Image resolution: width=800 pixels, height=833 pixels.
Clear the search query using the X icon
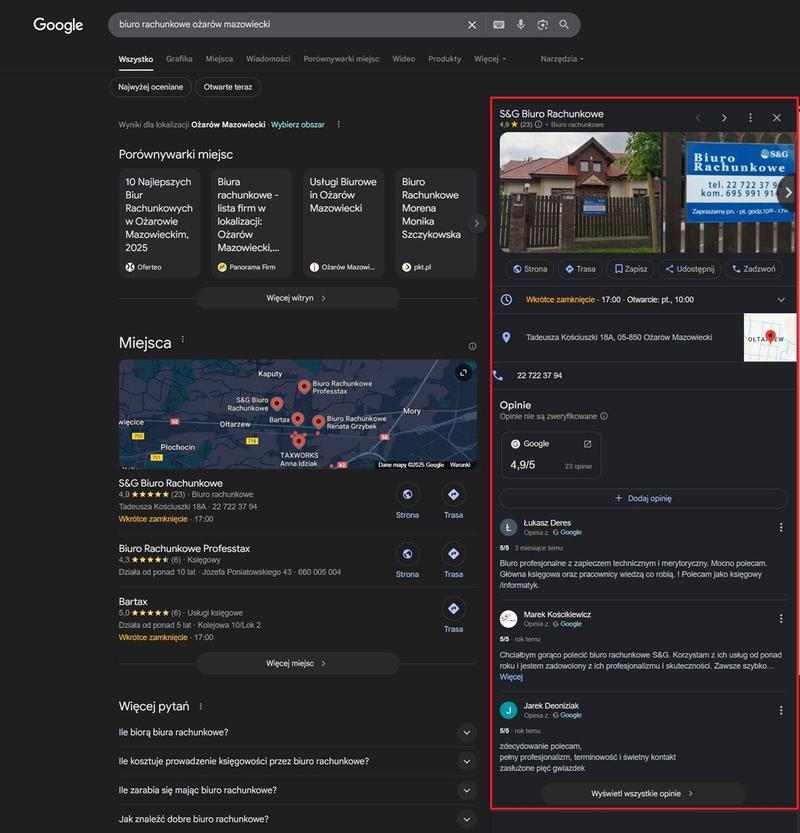[471, 25]
